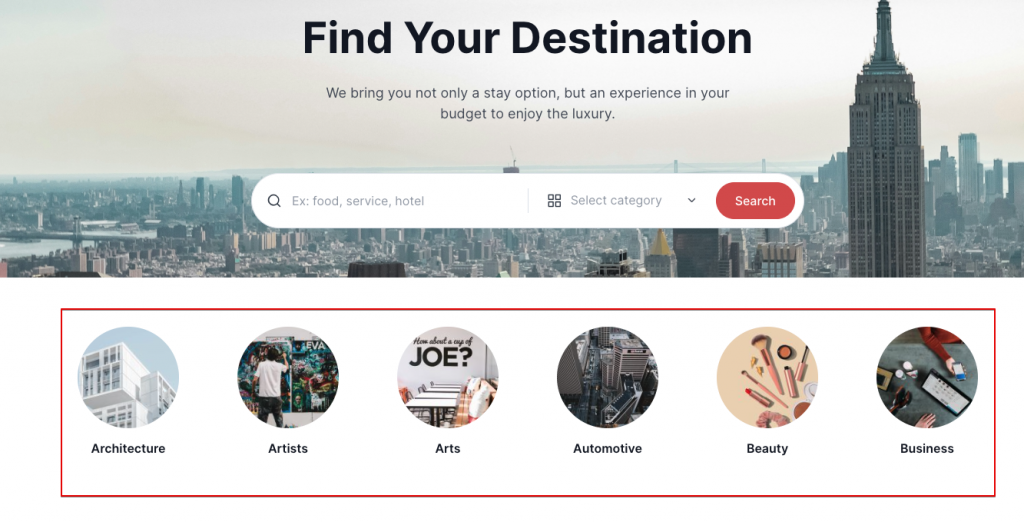
Task: Follow the Artists text link
Action: [288, 449]
